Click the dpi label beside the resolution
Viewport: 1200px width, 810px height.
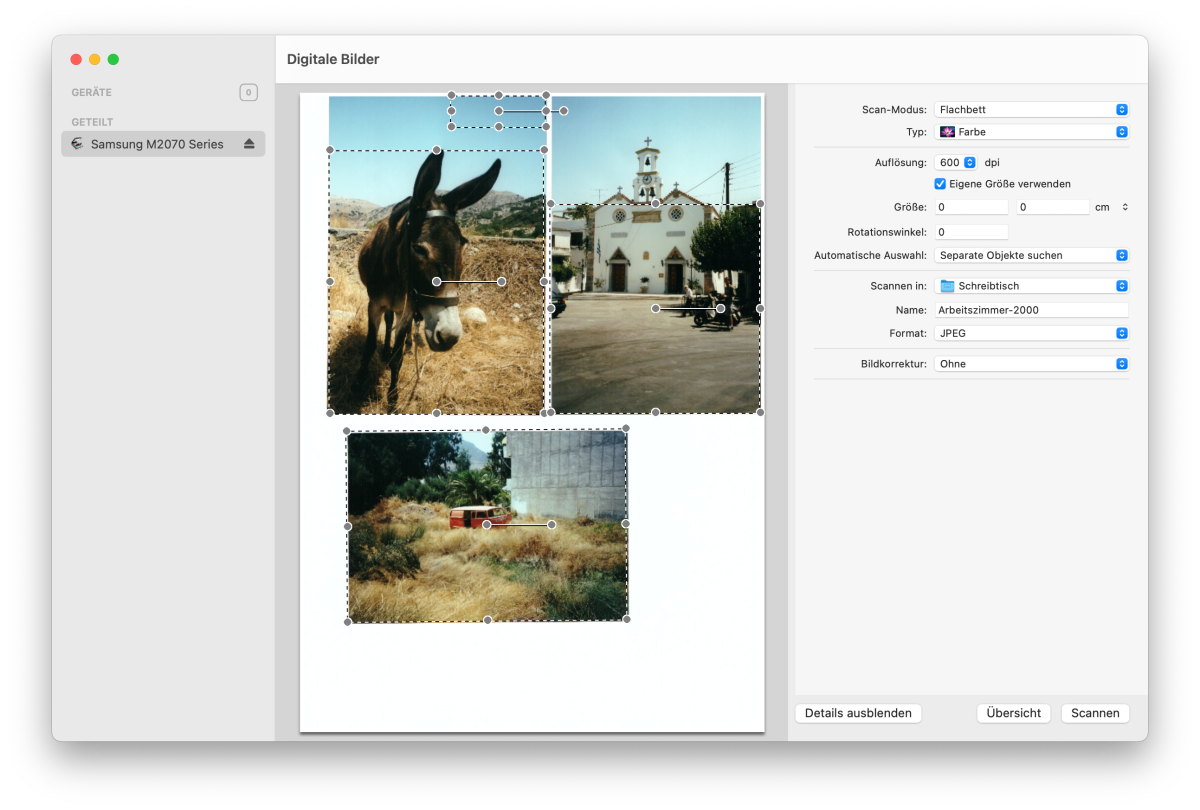coord(992,162)
